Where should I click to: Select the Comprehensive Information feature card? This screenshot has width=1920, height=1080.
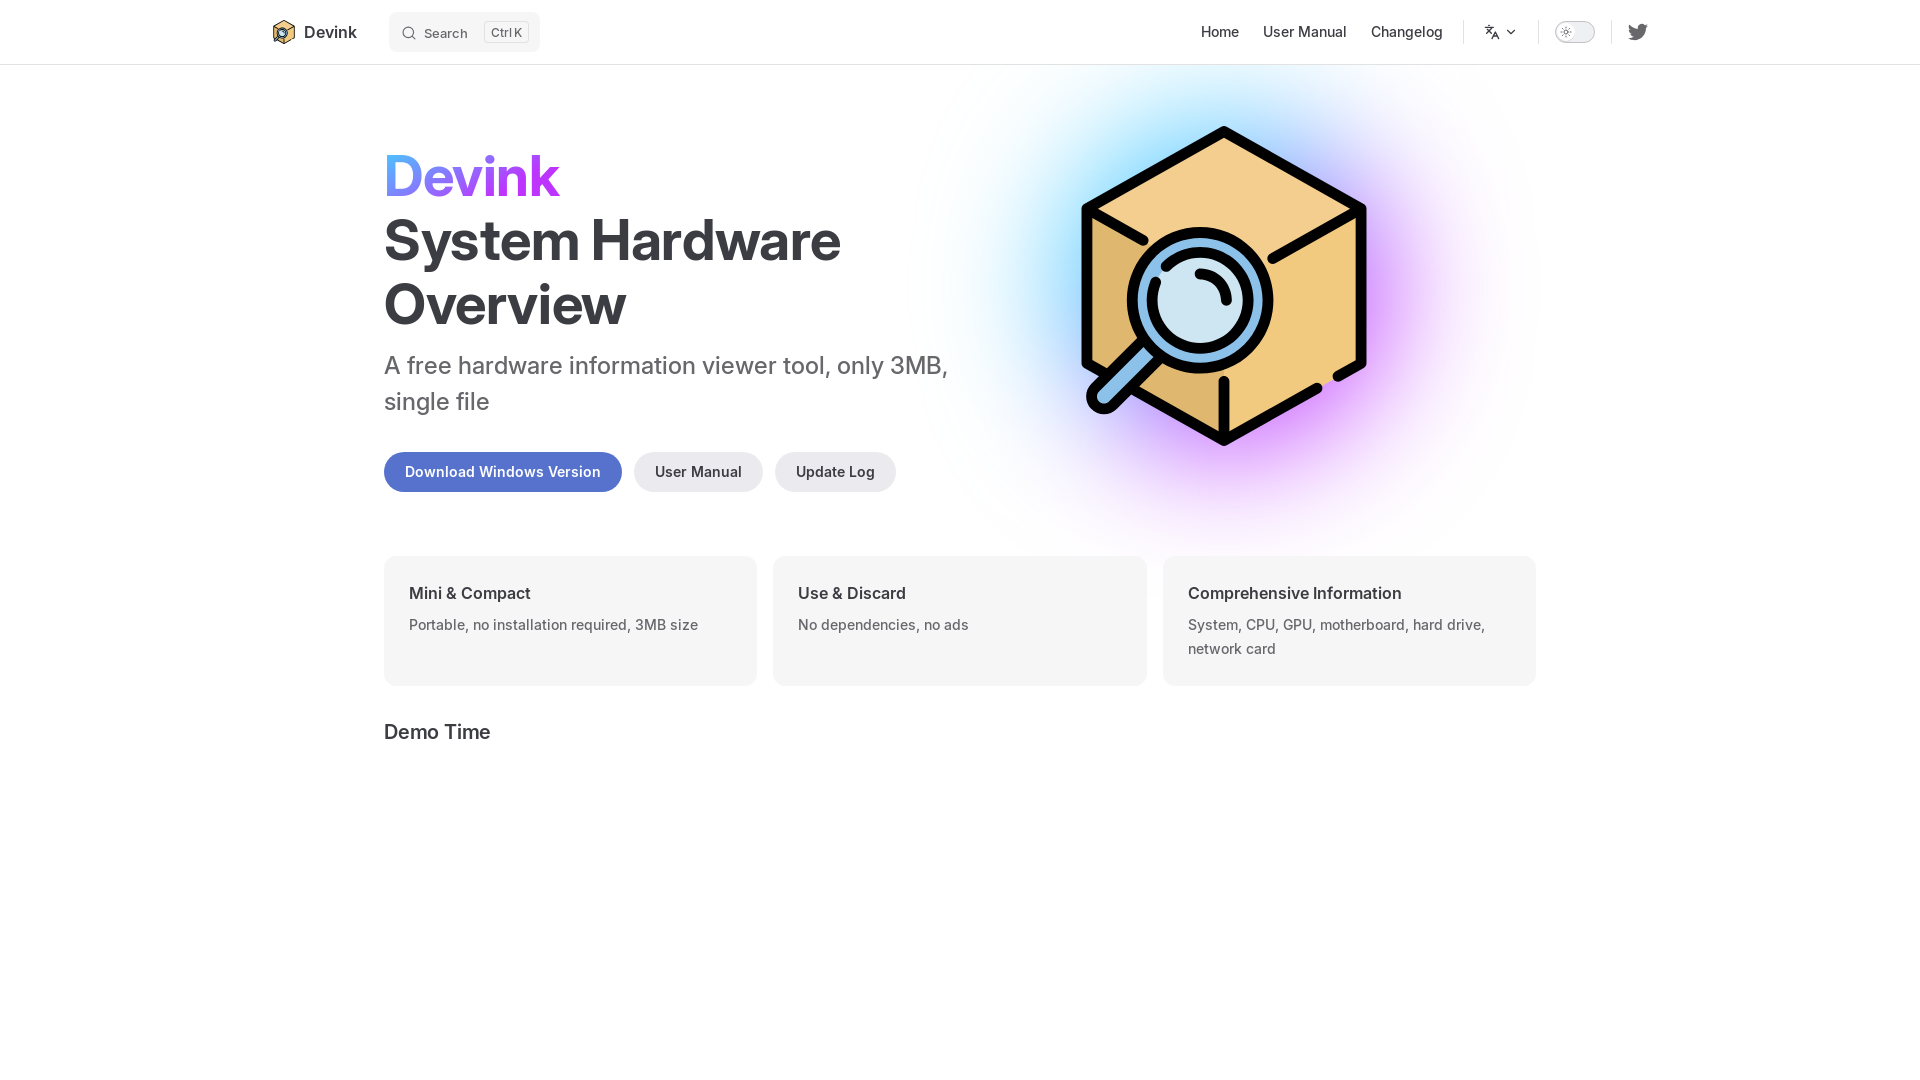click(1349, 621)
